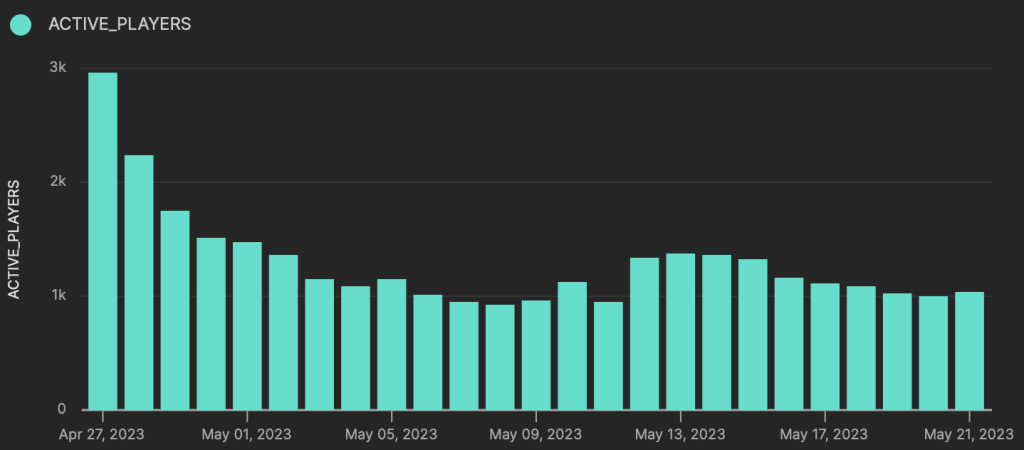This screenshot has height=450, width=1024.
Task: Click the '1k' y-axis tick label
Action: [59, 296]
